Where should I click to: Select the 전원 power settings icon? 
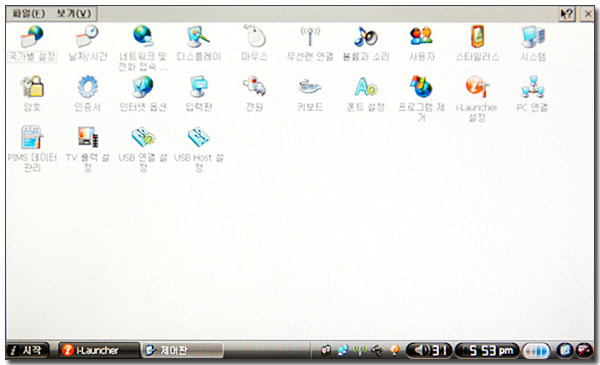click(x=254, y=86)
